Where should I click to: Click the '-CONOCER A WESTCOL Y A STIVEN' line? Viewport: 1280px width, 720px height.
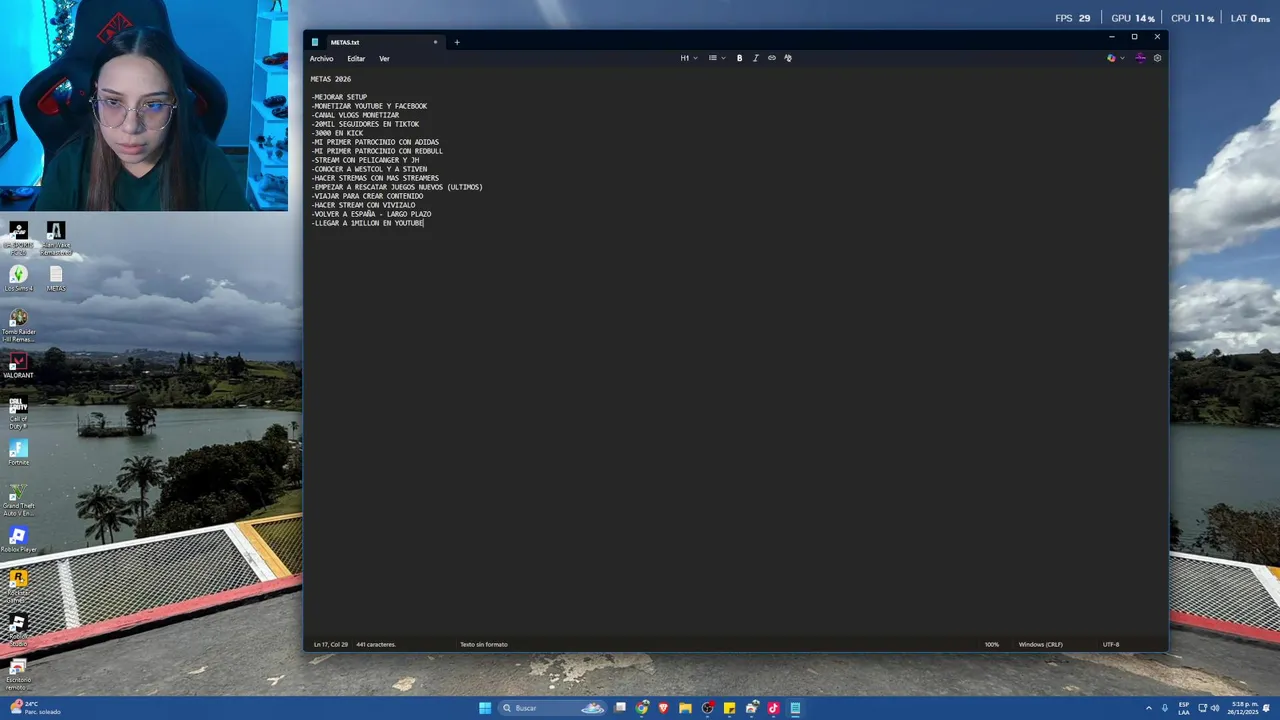coord(369,169)
